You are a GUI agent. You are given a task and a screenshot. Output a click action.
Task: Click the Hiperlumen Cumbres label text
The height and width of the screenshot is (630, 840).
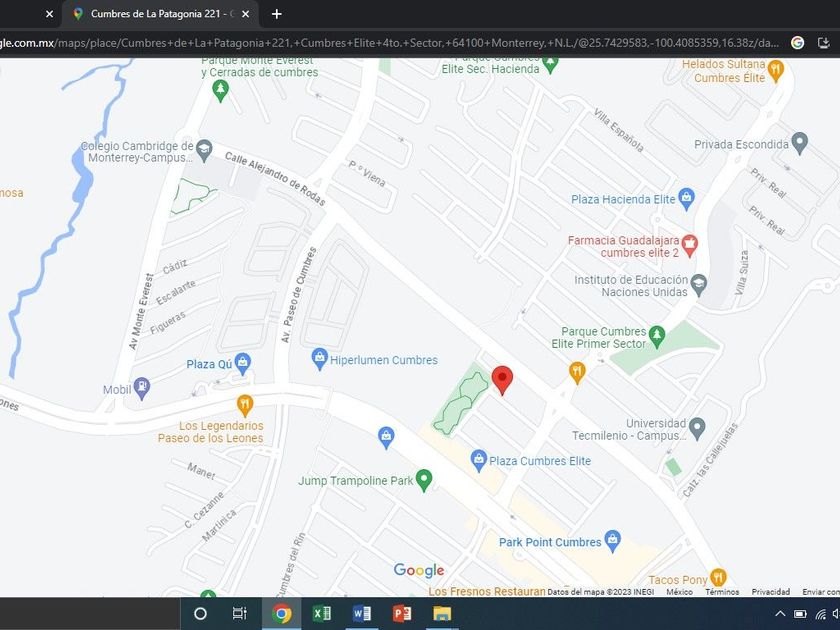click(384, 360)
